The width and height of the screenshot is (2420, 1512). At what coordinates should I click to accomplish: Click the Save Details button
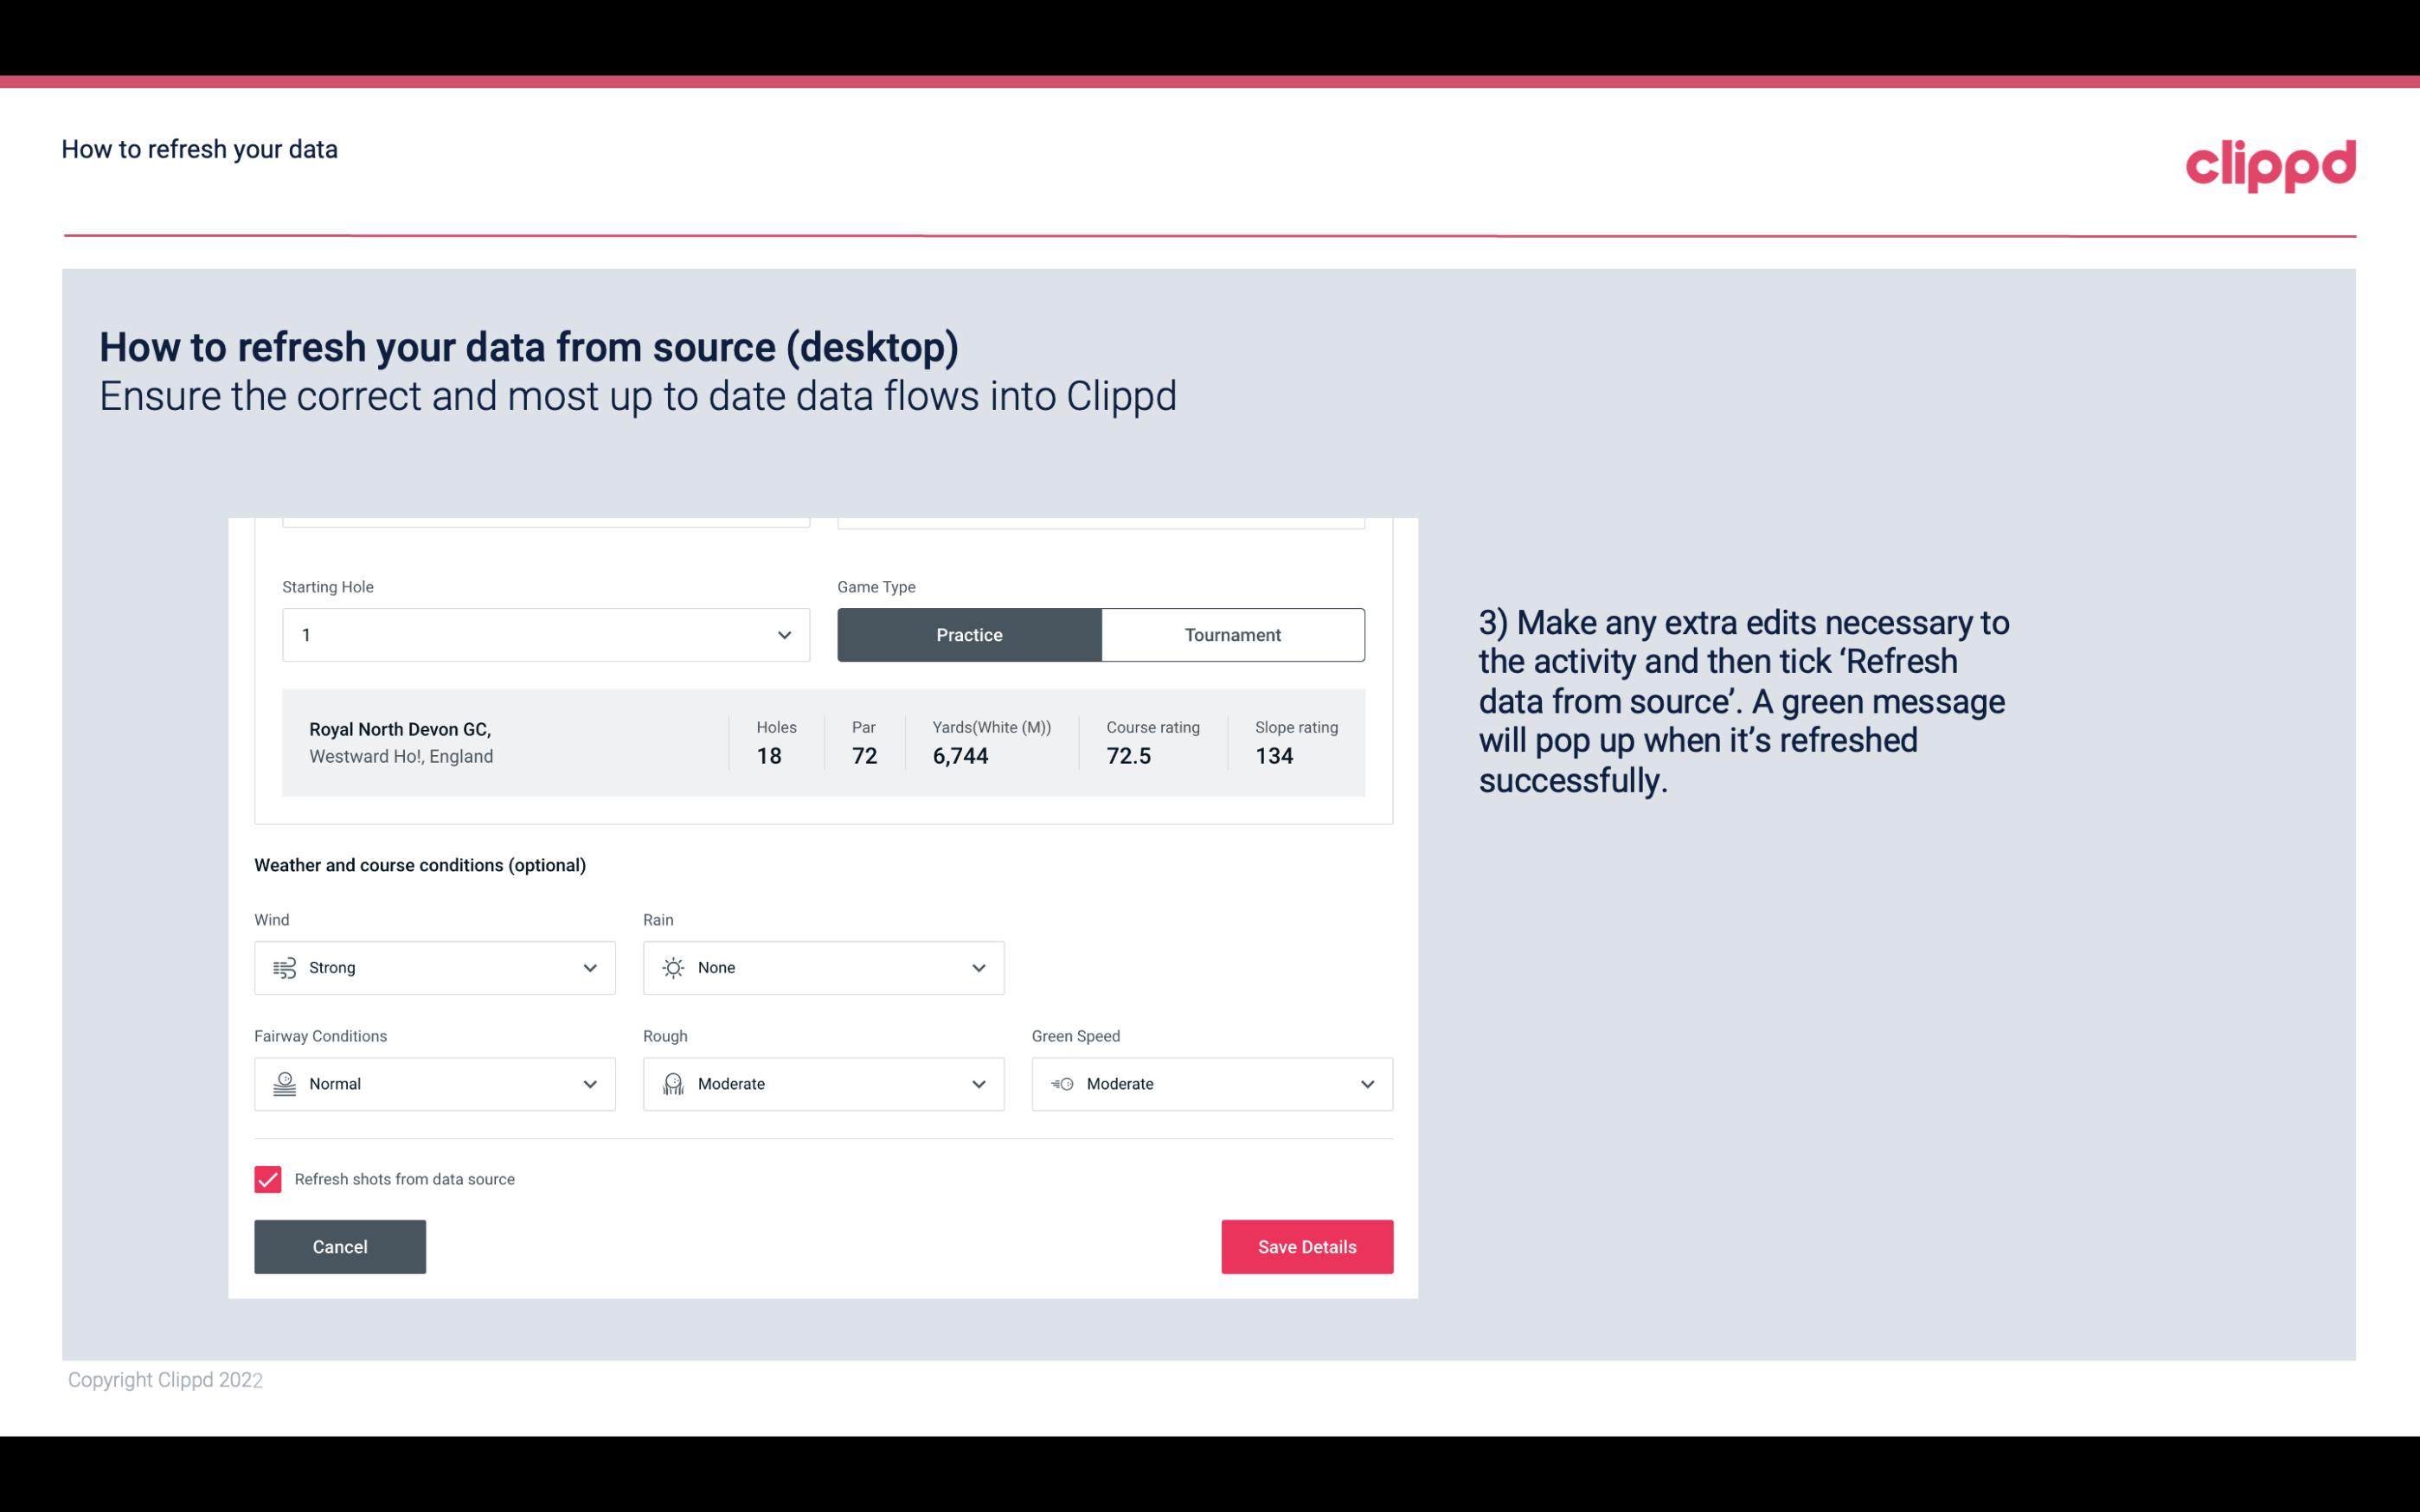pos(1306,1246)
